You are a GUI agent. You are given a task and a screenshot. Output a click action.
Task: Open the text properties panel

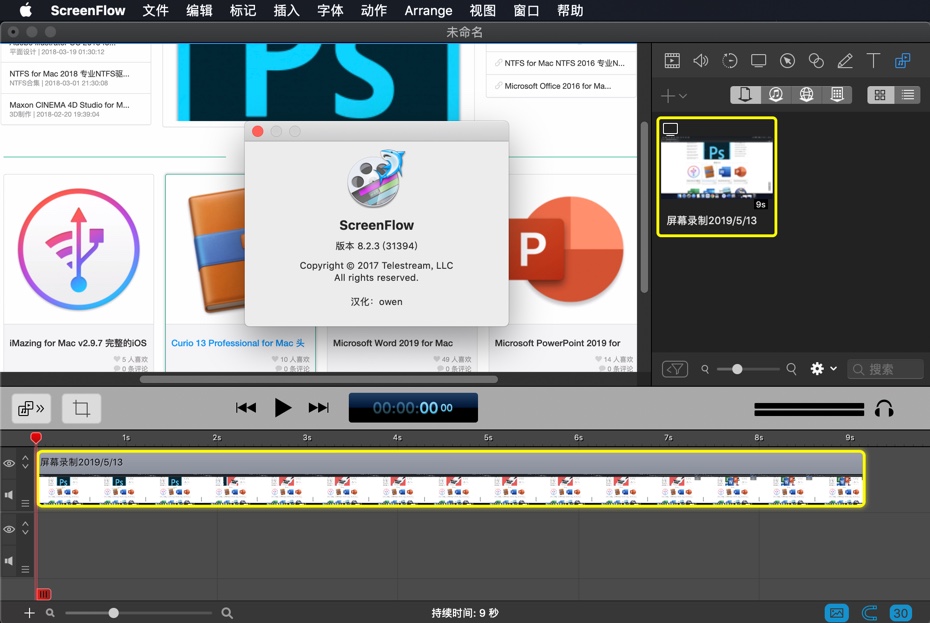tap(872, 60)
